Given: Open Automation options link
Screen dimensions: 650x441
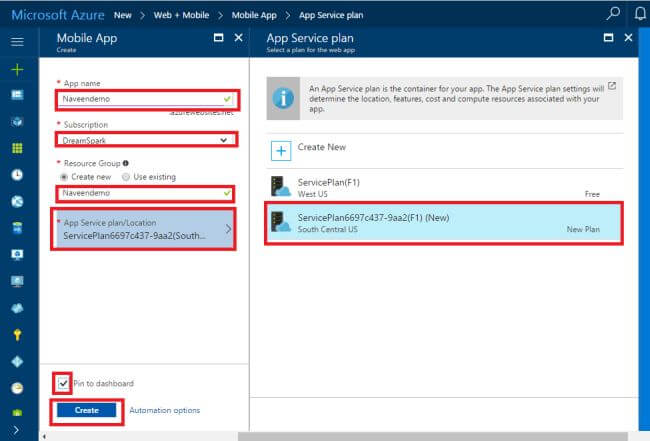Looking at the screenshot, I should (x=165, y=410).
